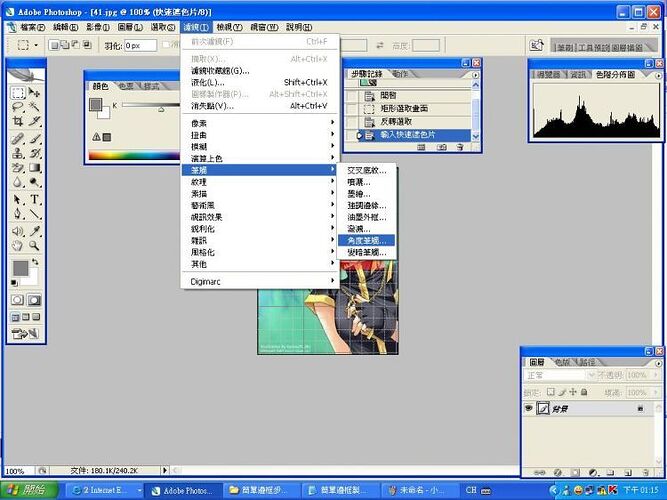This screenshot has height=500, width=667.
Task: Switch to 色版 tab in layers panel
Action: click(x=562, y=362)
